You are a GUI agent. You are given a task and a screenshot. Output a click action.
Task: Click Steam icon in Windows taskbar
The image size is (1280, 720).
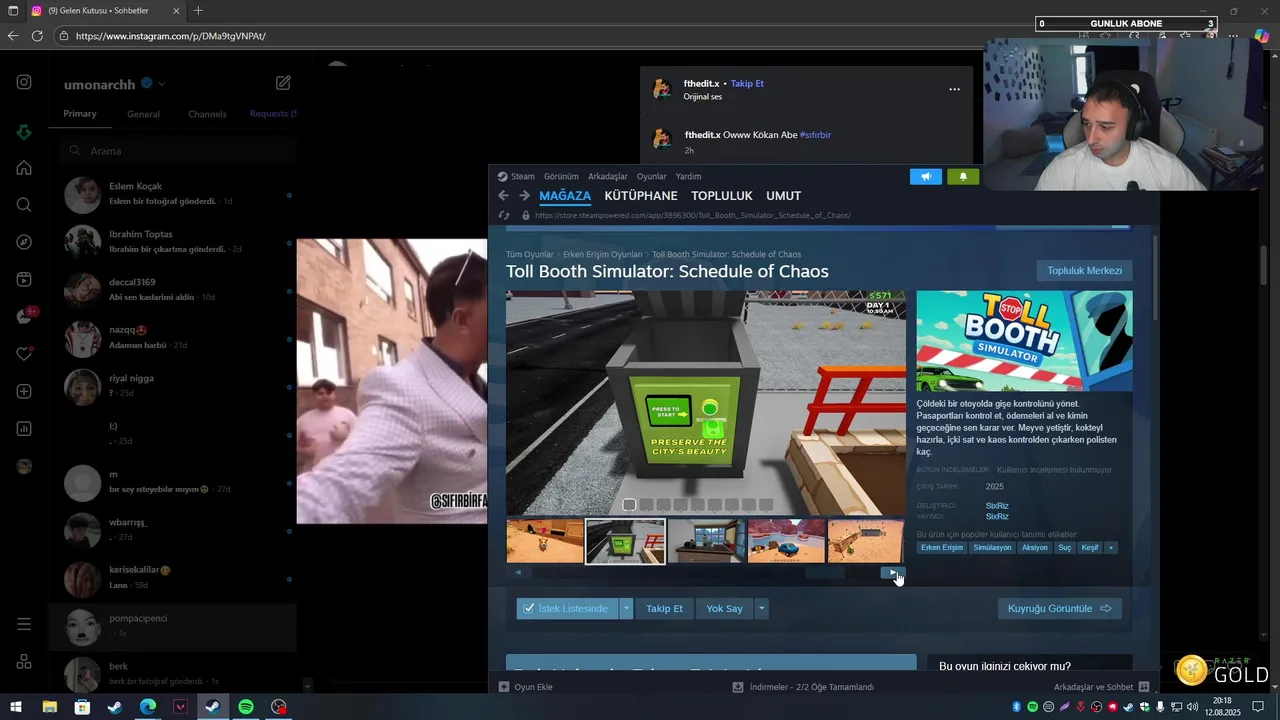[213, 706]
